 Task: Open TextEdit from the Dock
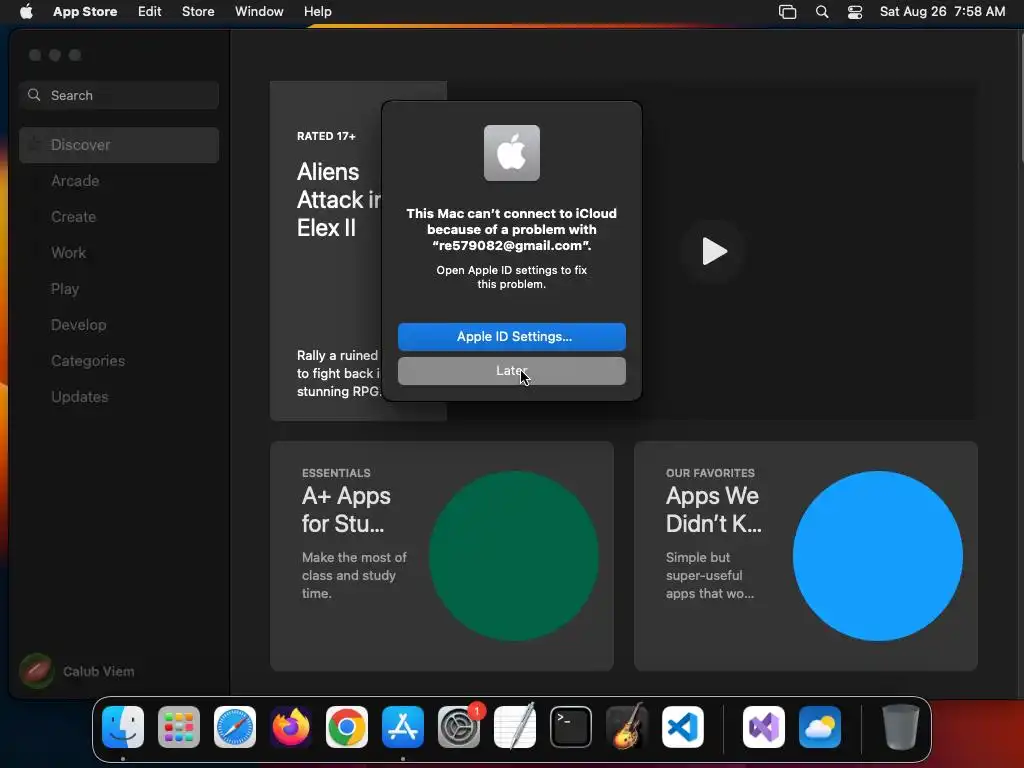[x=515, y=727]
